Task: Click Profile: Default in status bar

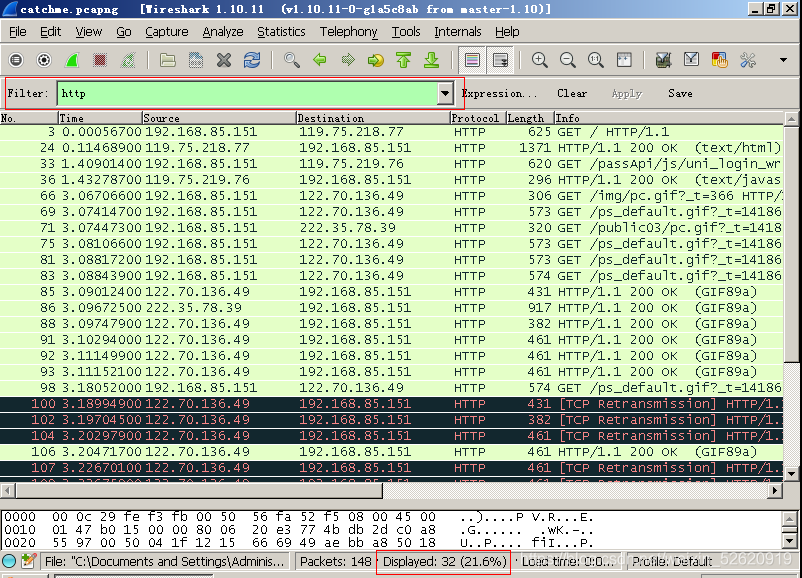Action: click(x=672, y=562)
